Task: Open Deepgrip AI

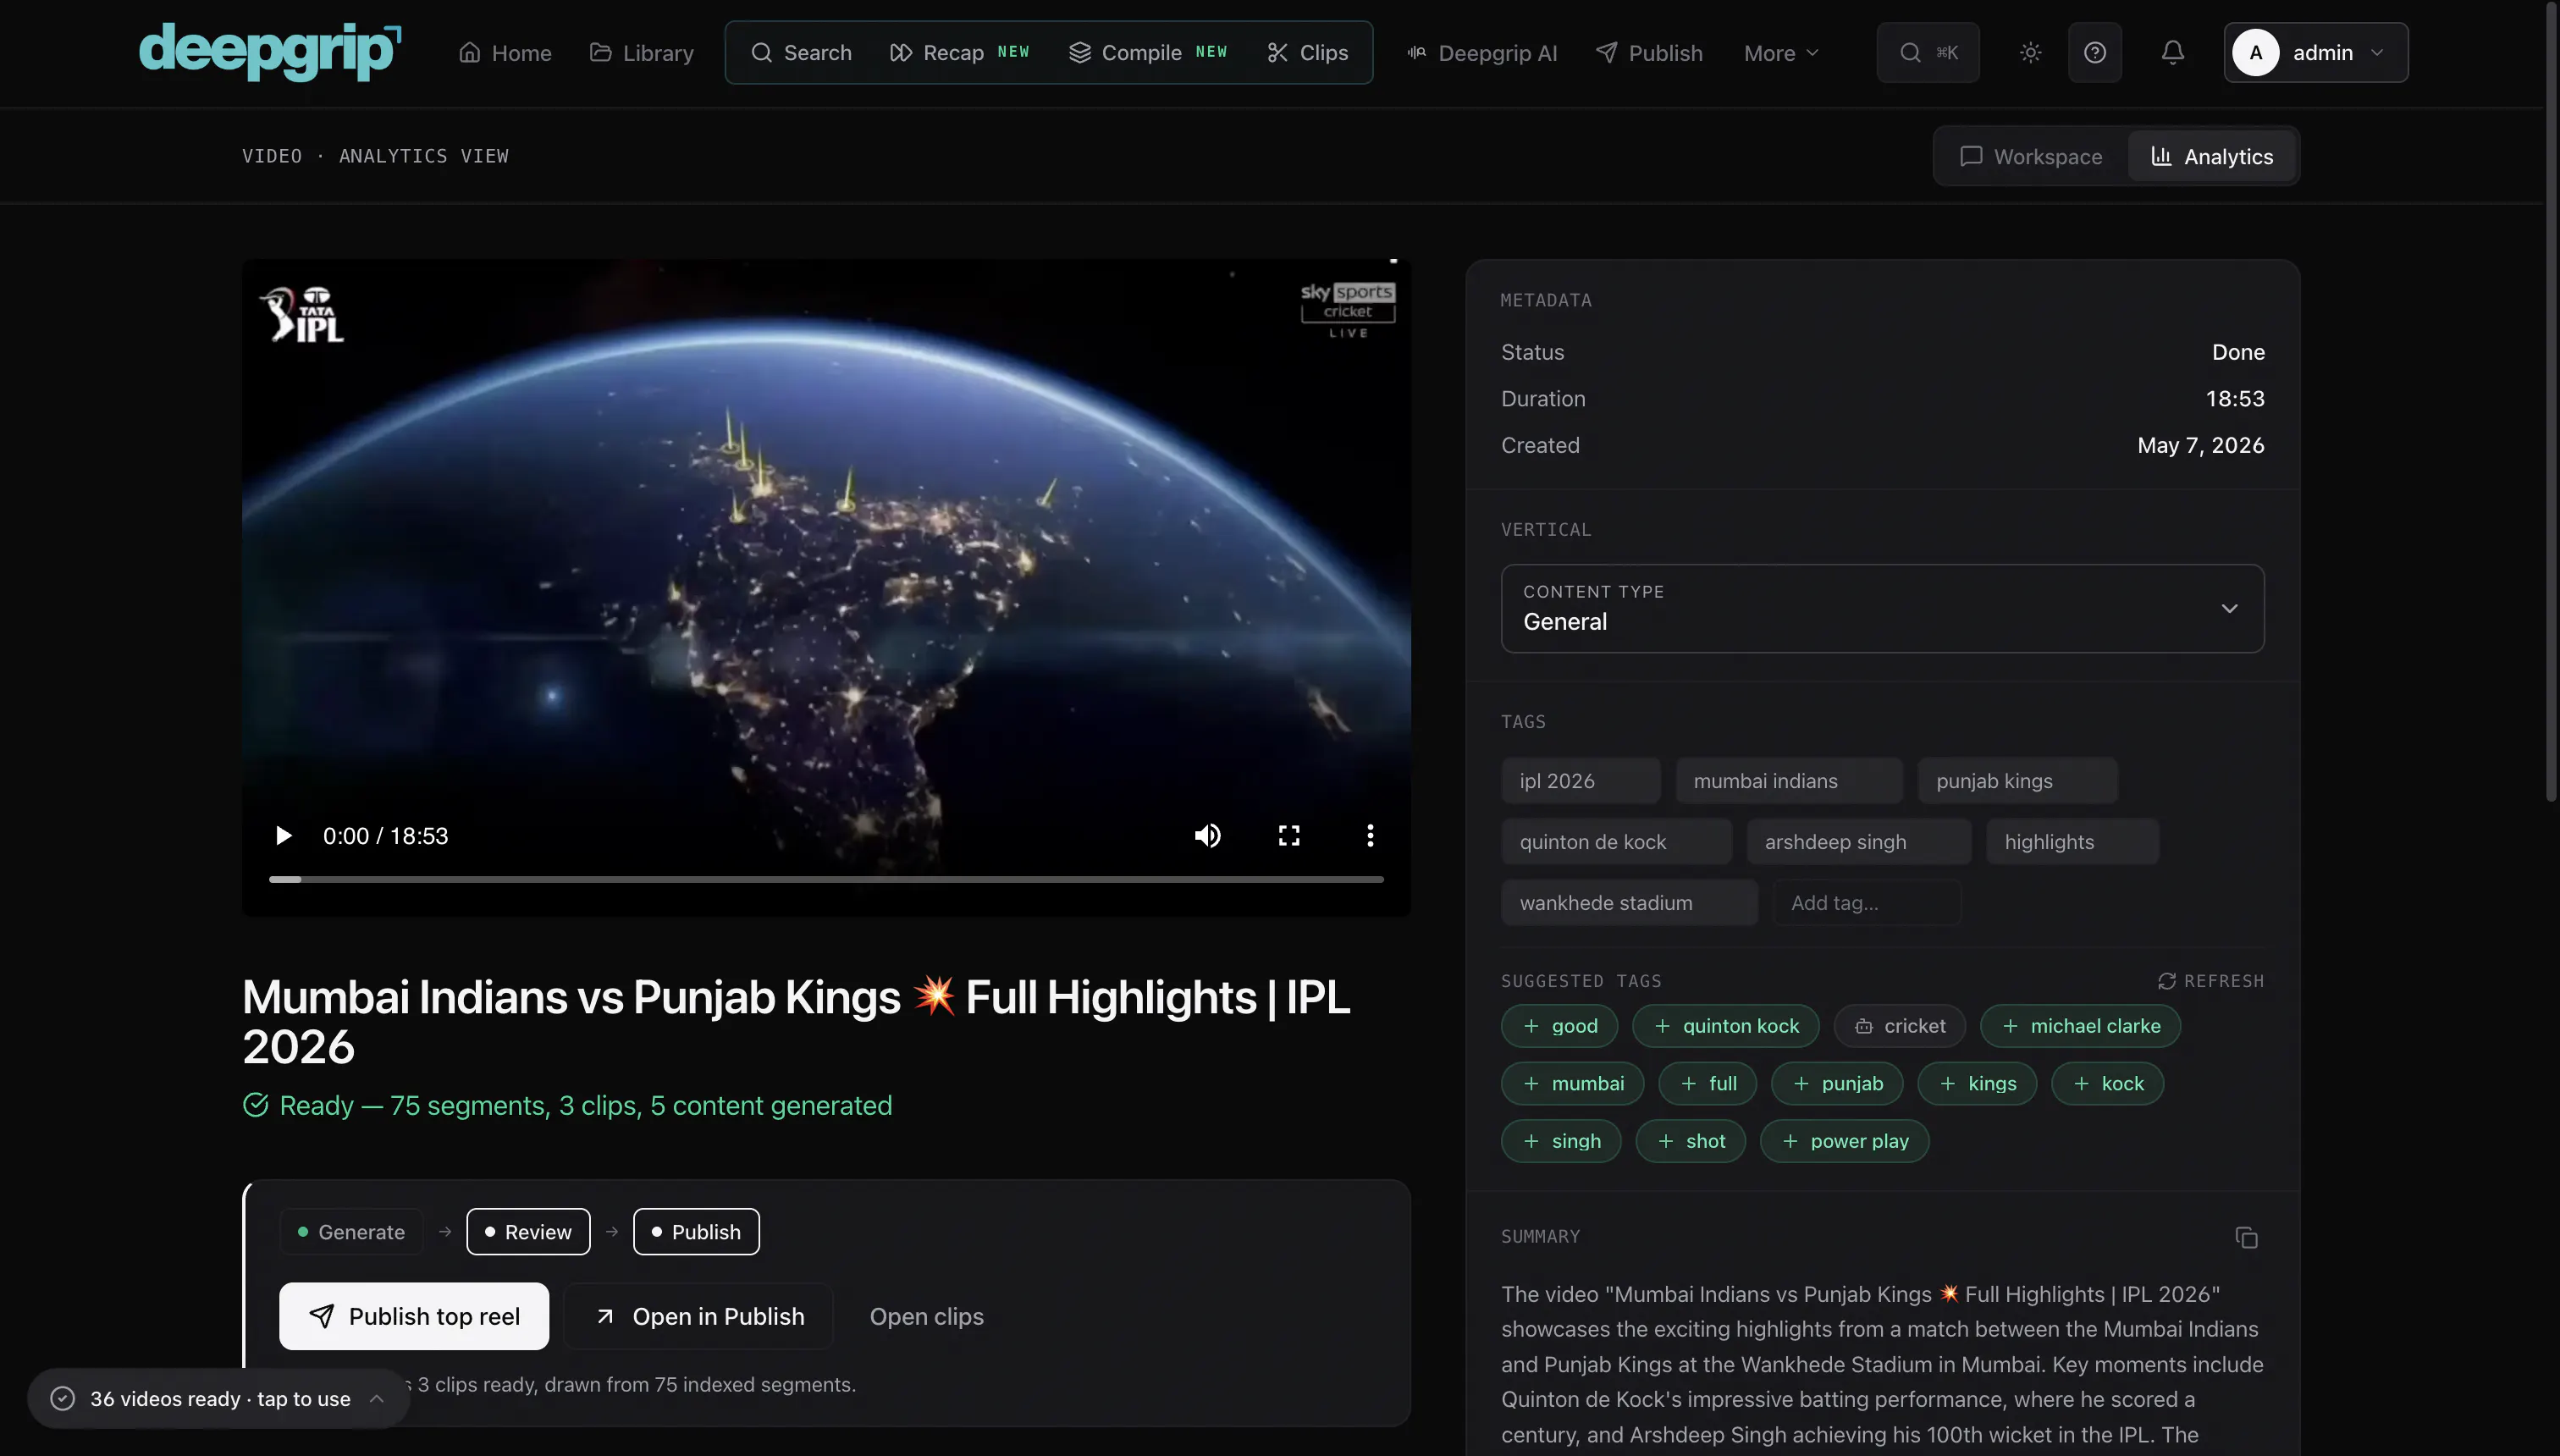Action: pos(1482,52)
